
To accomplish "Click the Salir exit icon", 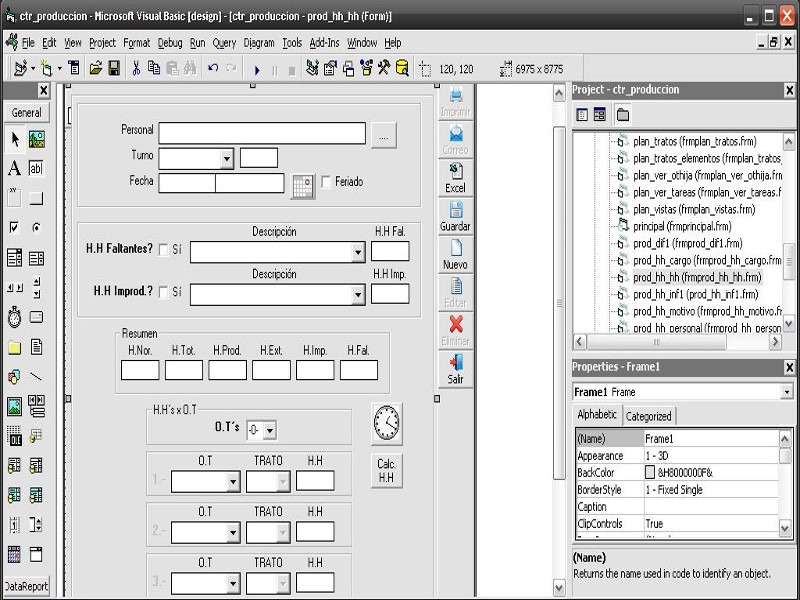I will pos(455,368).
